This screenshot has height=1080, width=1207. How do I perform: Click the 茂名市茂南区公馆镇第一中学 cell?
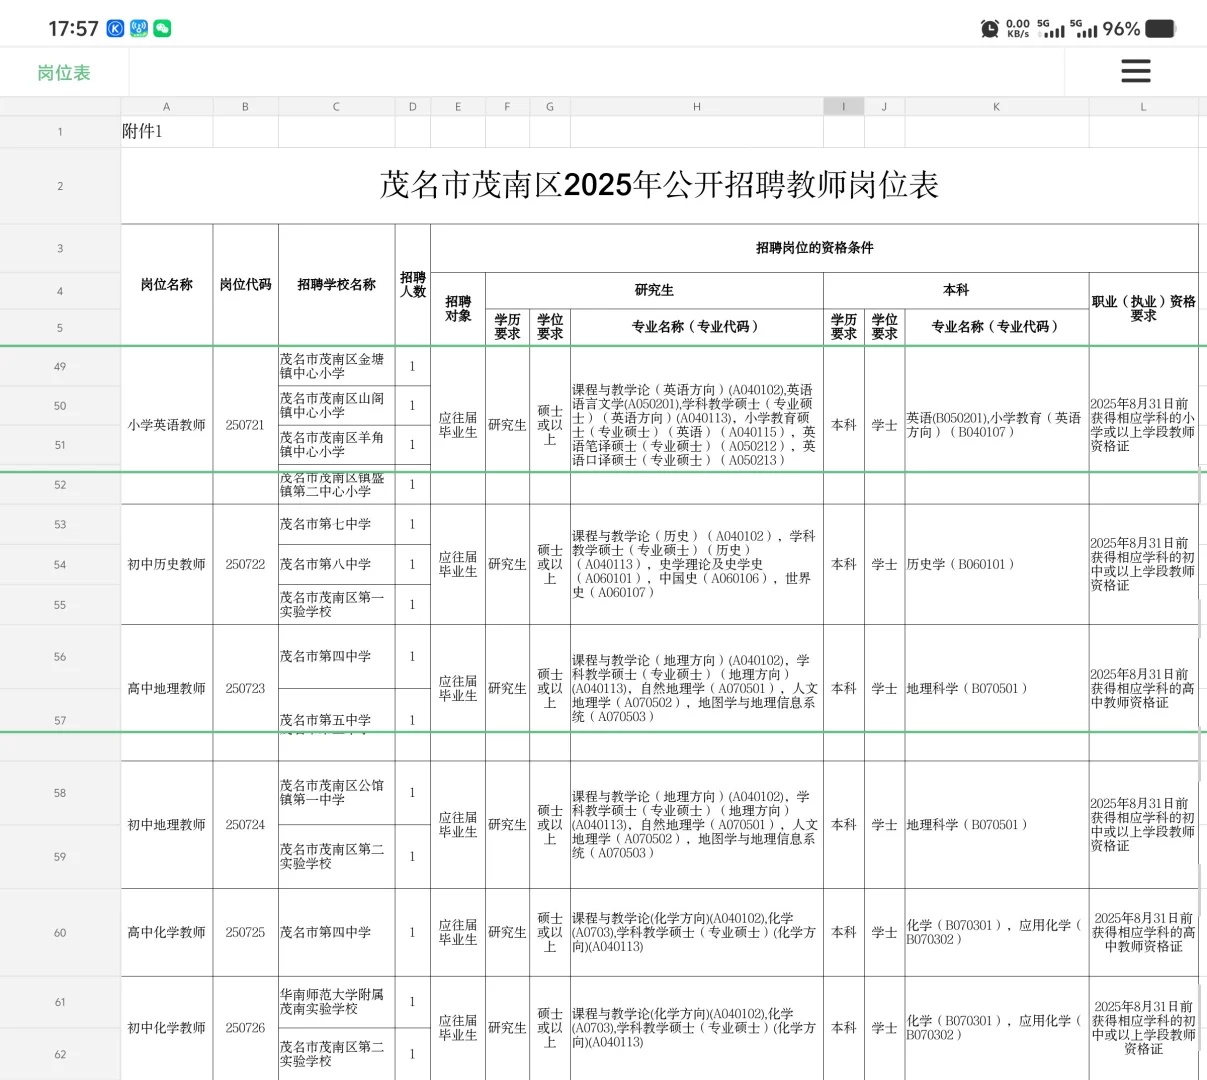click(336, 792)
